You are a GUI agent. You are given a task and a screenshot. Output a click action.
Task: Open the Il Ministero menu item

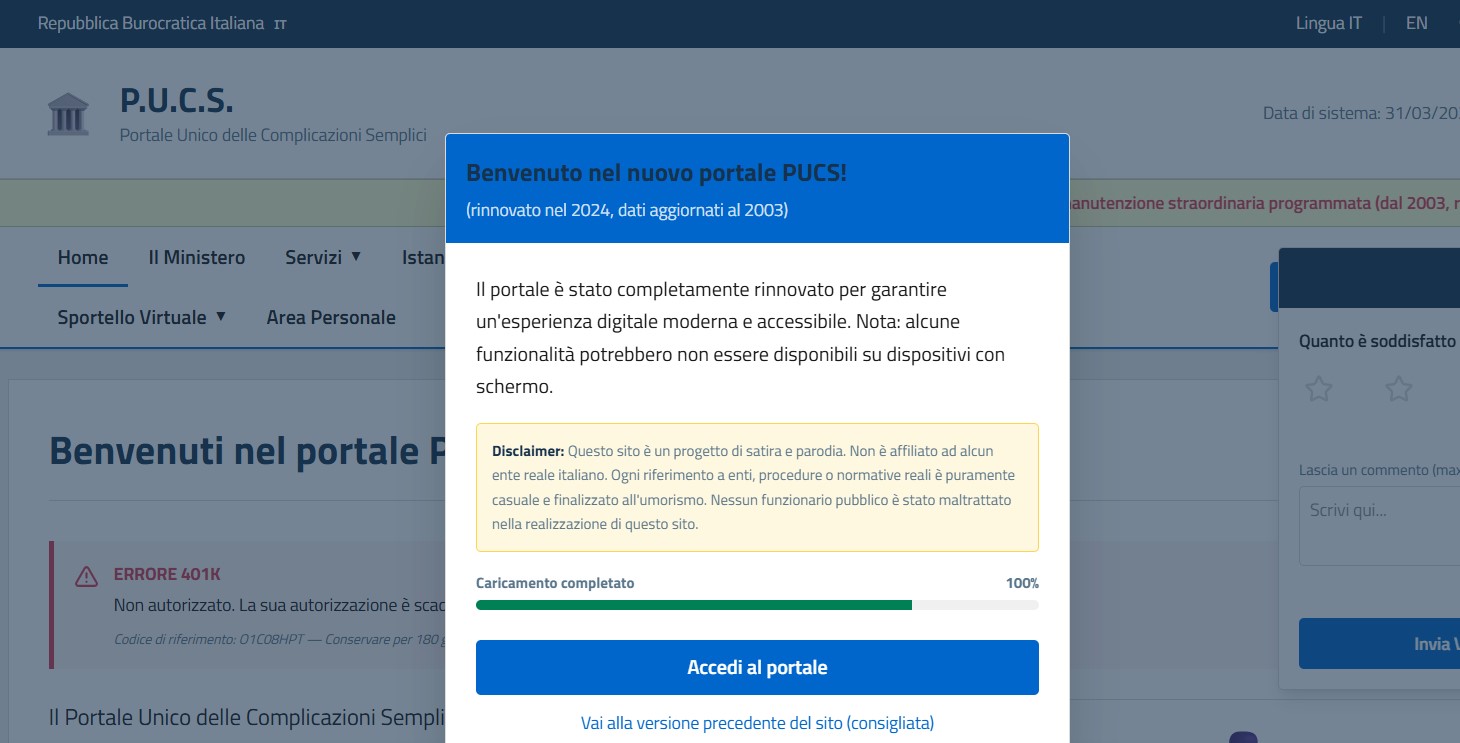coord(197,257)
